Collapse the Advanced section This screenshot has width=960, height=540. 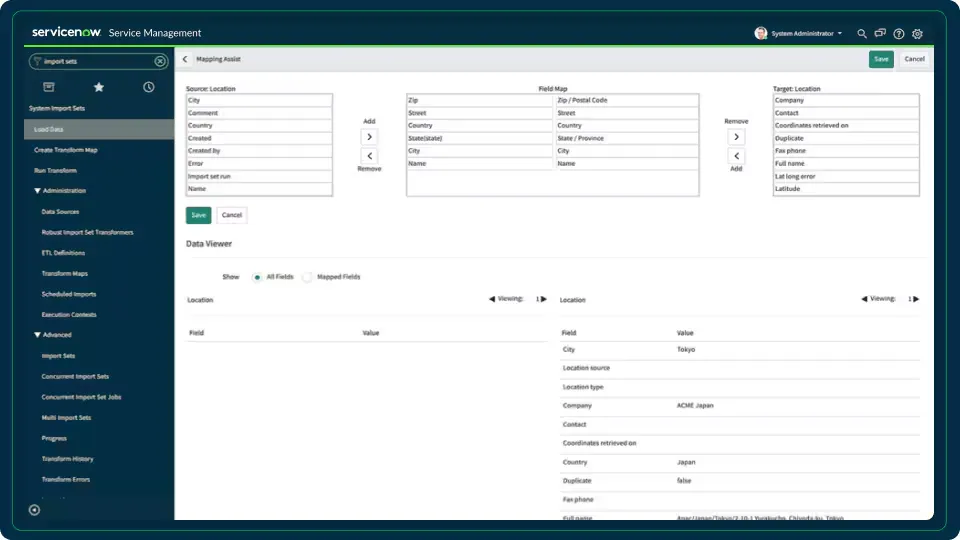(x=37, y=335)
